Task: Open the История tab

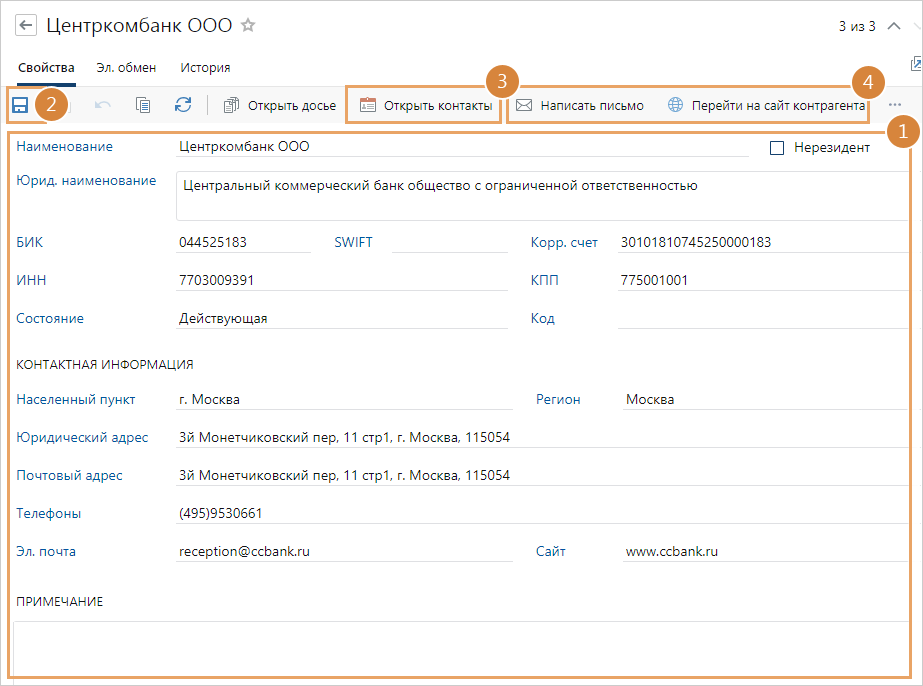Action: pyautogui.click(x=205, y=68)
